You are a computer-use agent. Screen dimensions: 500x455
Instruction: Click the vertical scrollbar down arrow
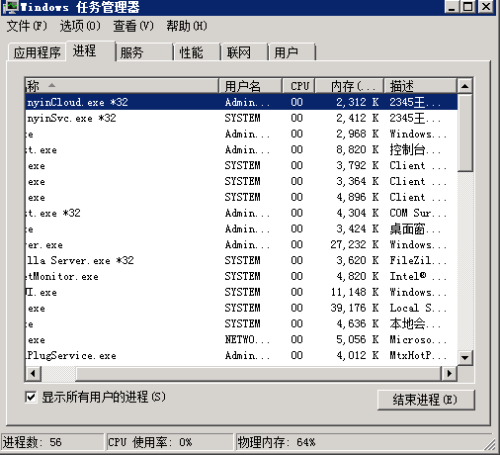(465, 358)
